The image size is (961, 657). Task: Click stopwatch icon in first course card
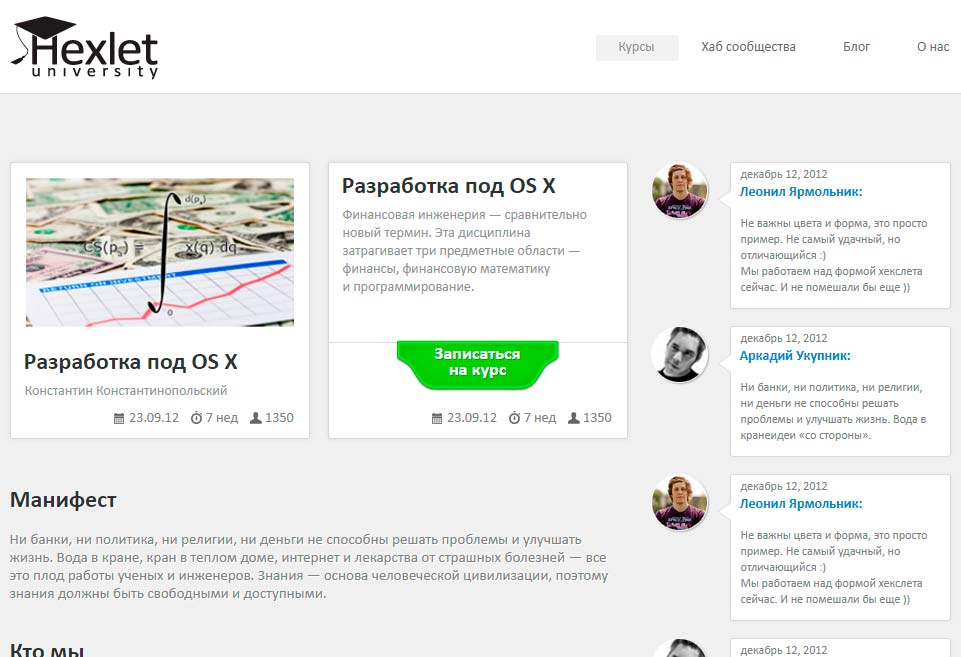pos(196,418)
